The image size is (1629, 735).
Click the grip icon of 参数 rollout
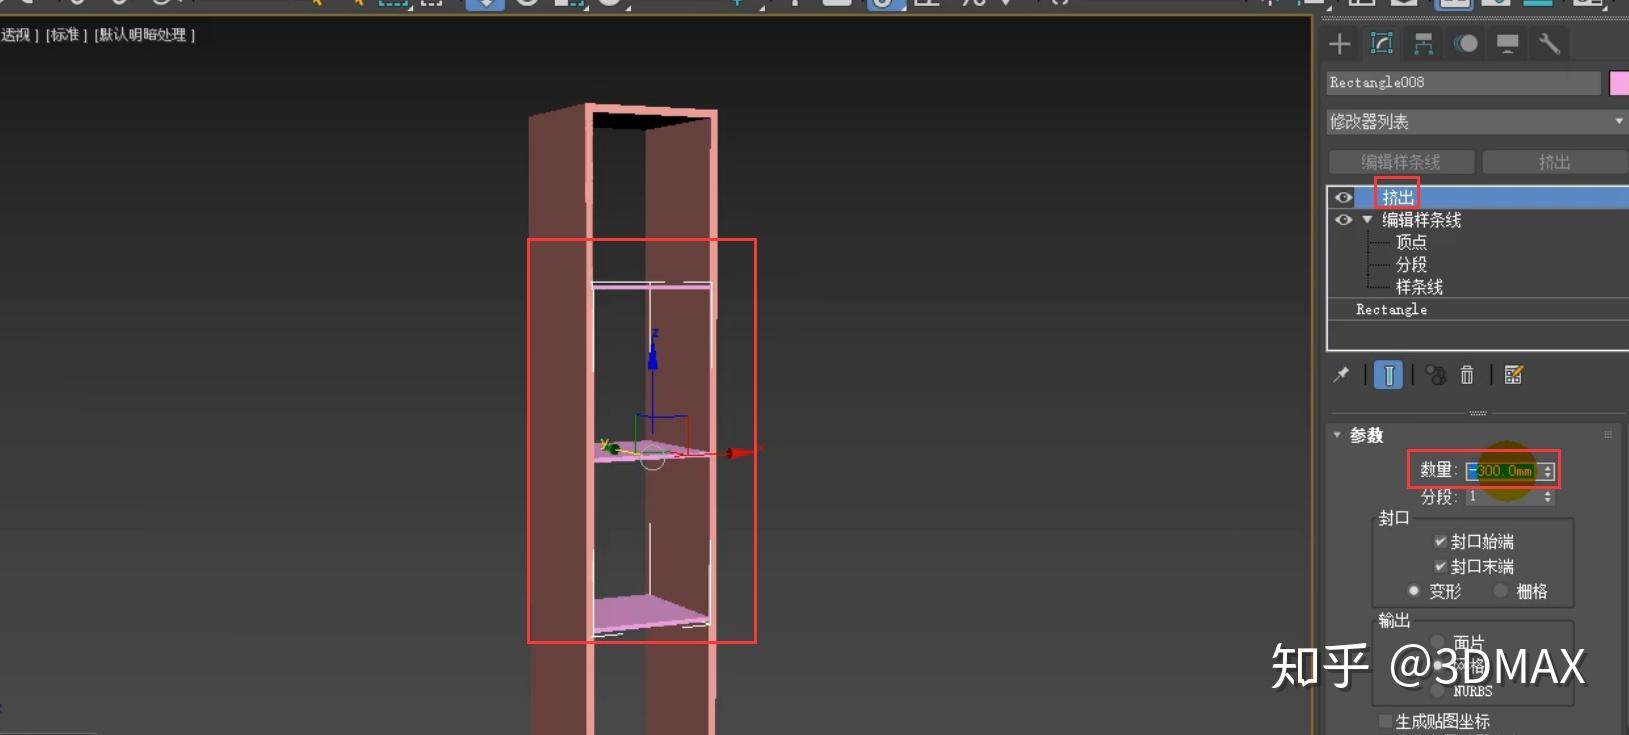coord(1608,434)
